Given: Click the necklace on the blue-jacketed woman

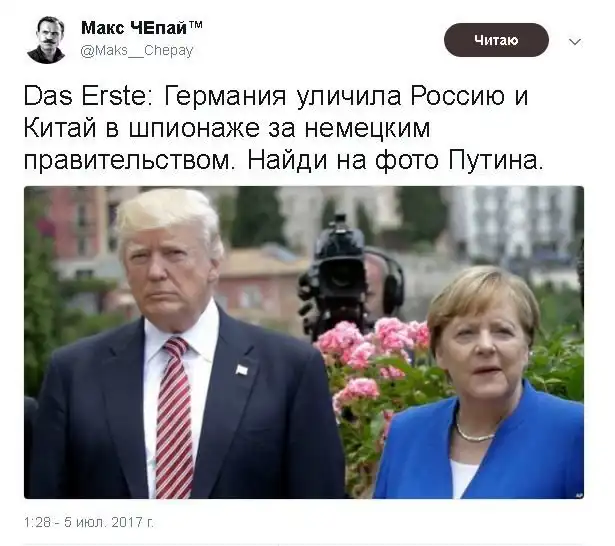Looking at the screenshot, I should [474, 432].
